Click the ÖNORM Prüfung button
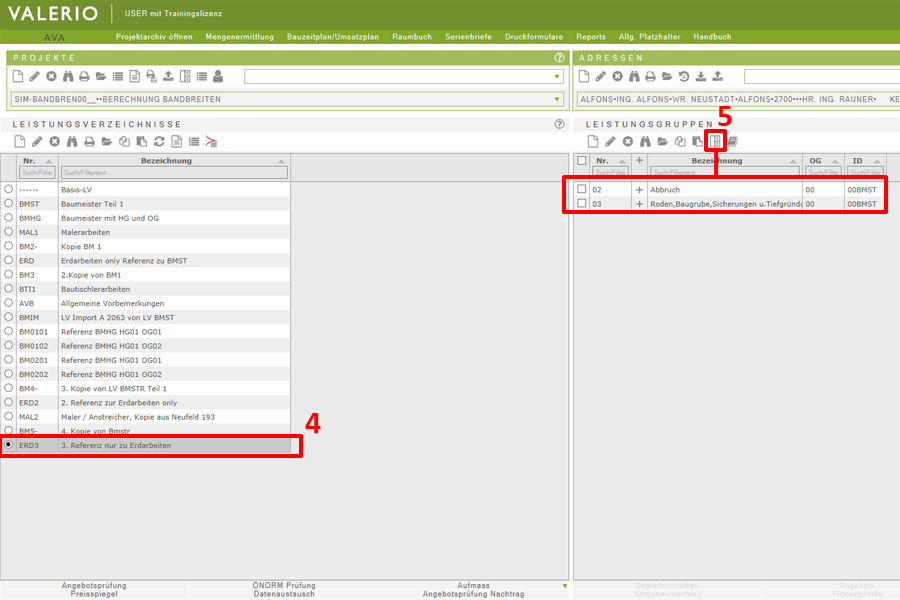Viewport: 900px width, 600px height. 284,585
